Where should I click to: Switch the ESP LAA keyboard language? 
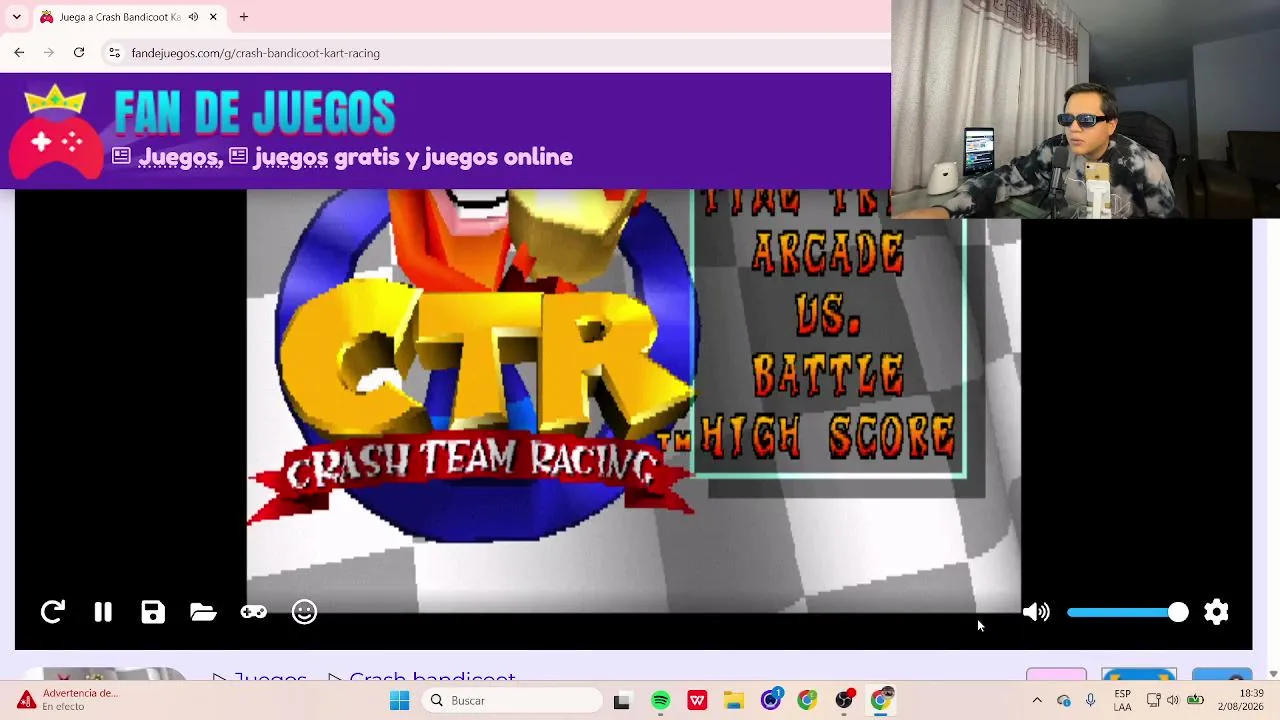click(x=1123, y=700)
